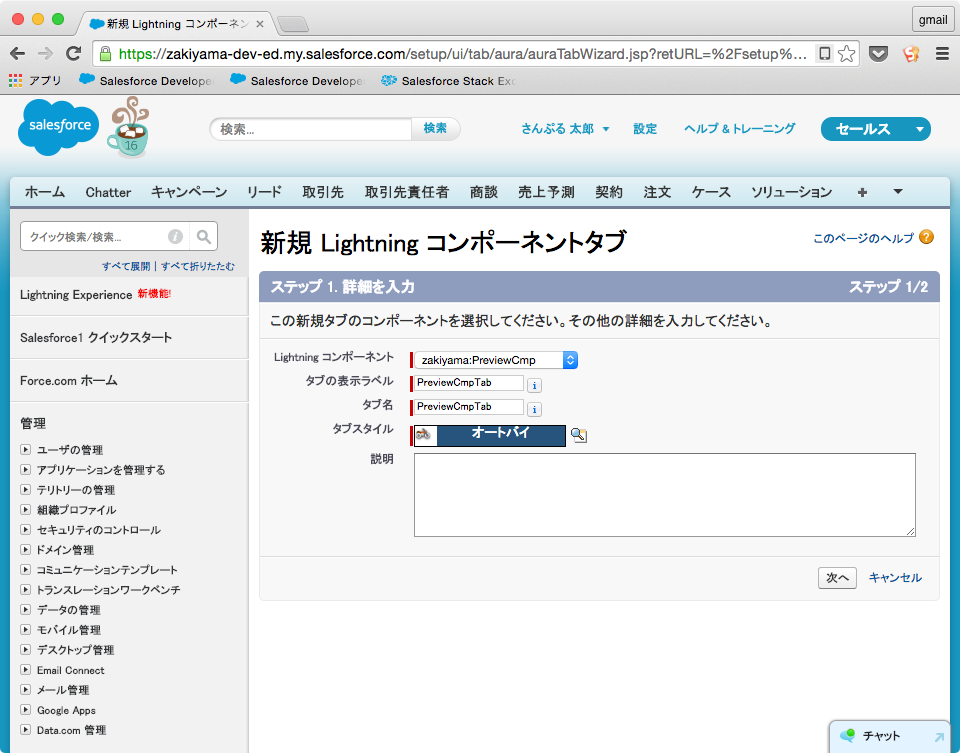Screen dimensions: 960x753
Task: Expand アプリケーションを管理する node
Action: point(26,470)
